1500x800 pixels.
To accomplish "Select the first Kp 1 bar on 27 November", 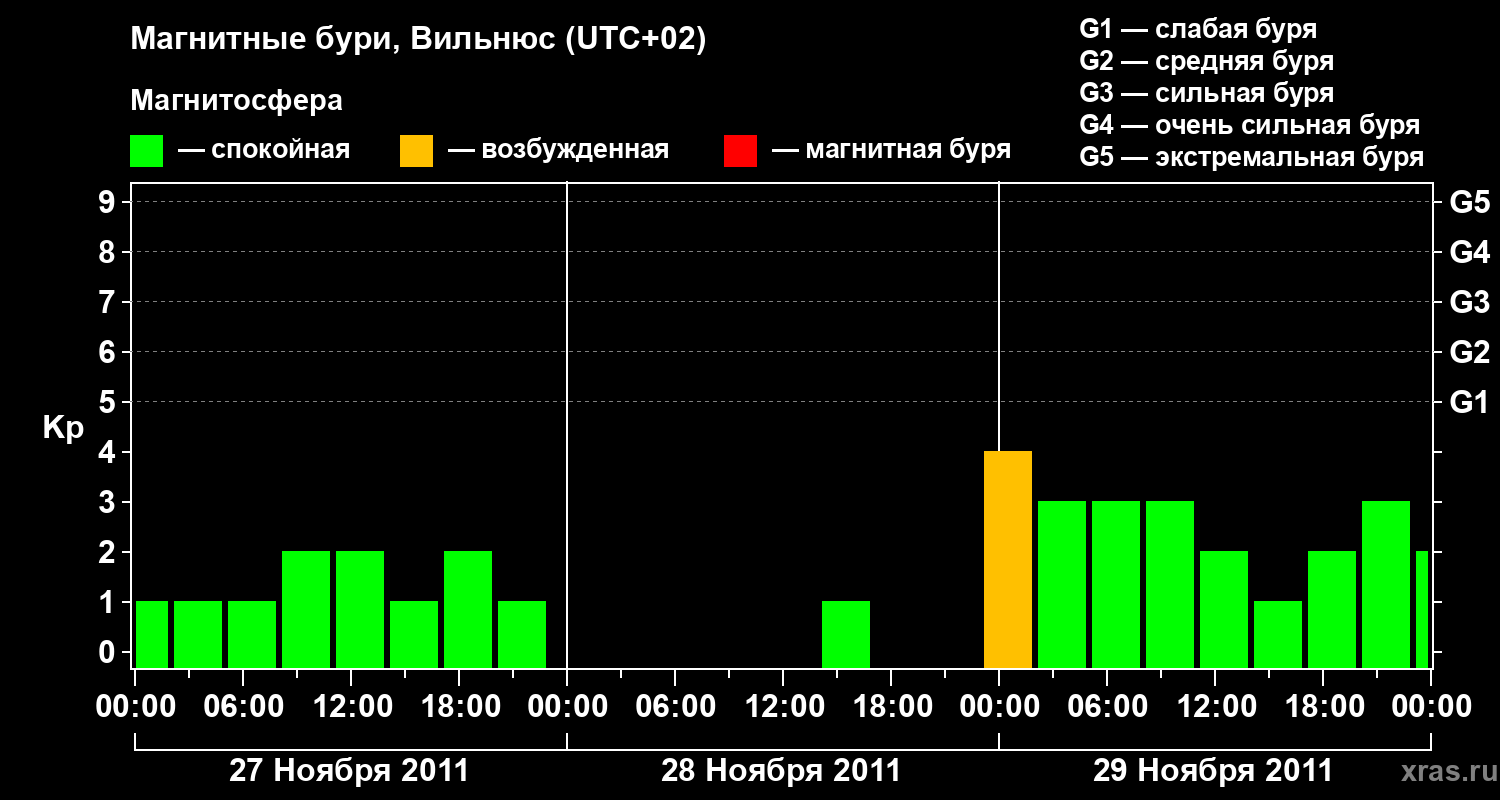I will [x=152, y=635].
